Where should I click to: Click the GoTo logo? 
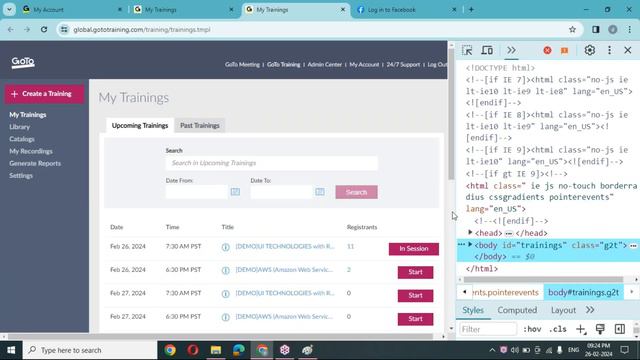pos(23,62)
